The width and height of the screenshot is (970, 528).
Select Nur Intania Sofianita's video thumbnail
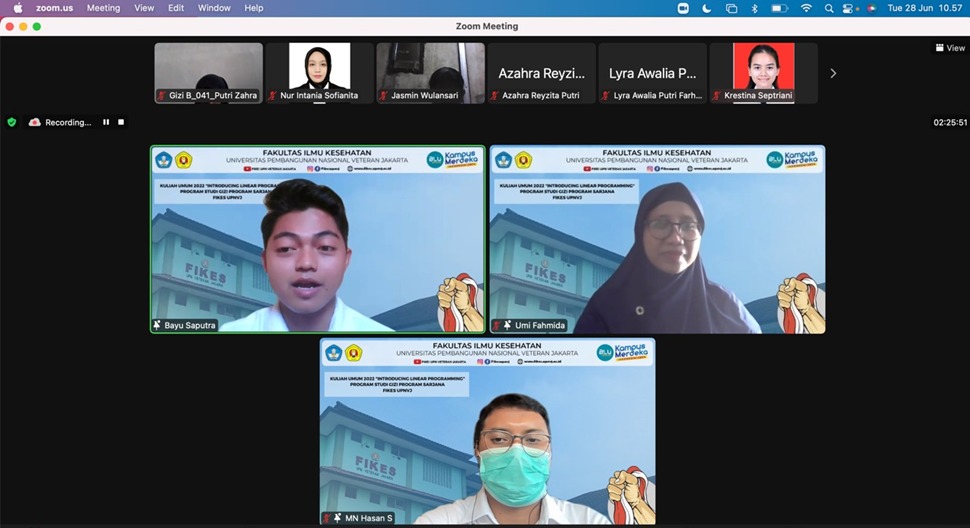(x=319, y=73)
